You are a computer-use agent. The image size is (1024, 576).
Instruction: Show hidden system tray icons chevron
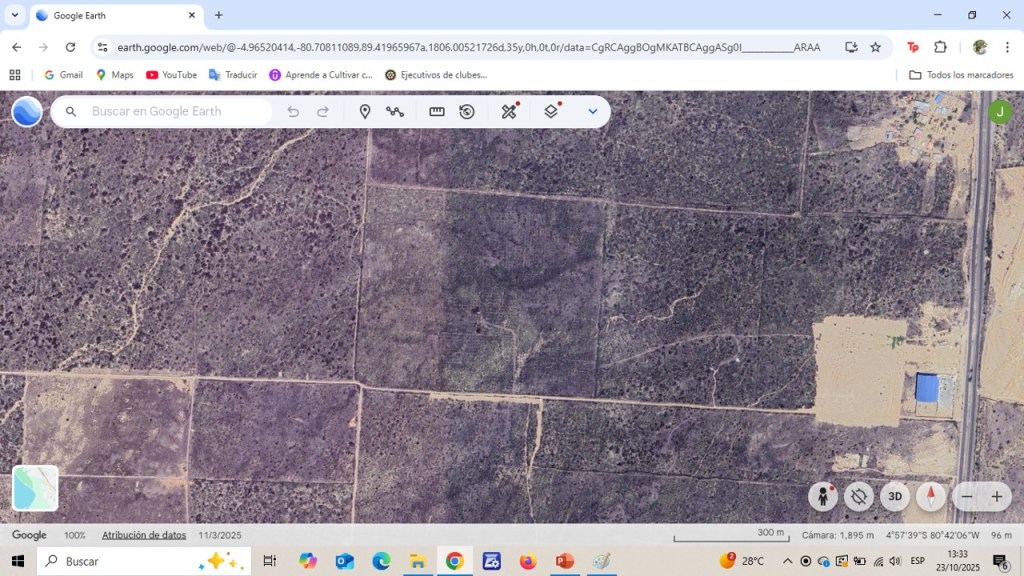(787, 561)
